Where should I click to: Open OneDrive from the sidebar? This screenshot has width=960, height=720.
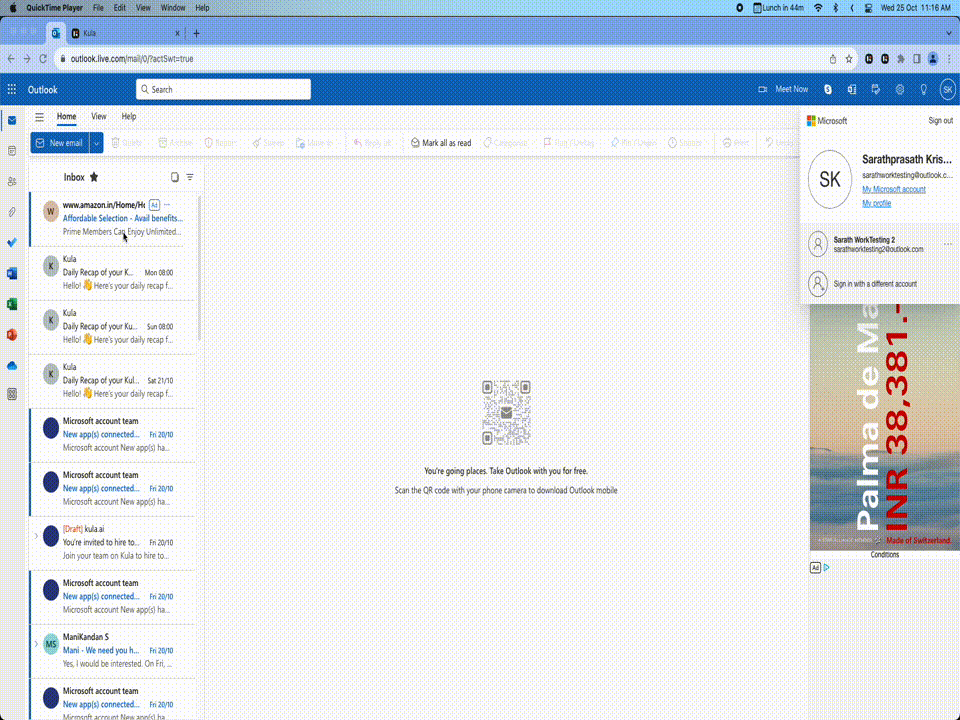click(x=12, y=366)
